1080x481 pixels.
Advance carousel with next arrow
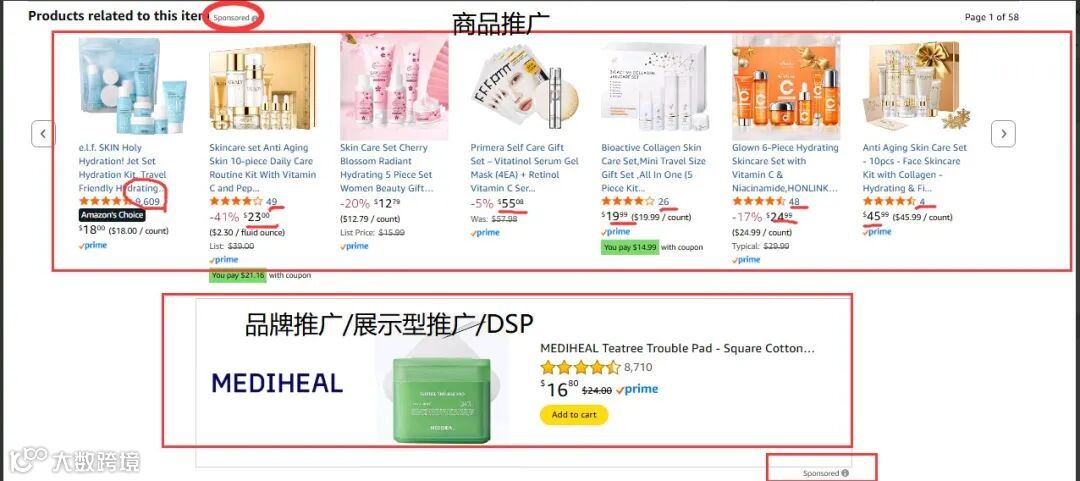[x=1003, y=134]
